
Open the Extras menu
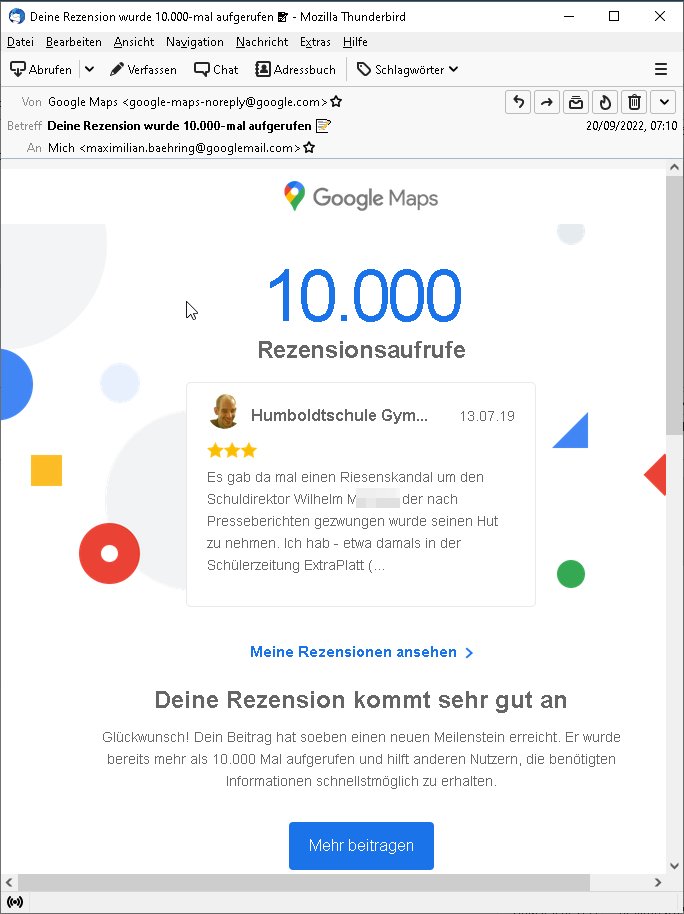tap(315, 42)
